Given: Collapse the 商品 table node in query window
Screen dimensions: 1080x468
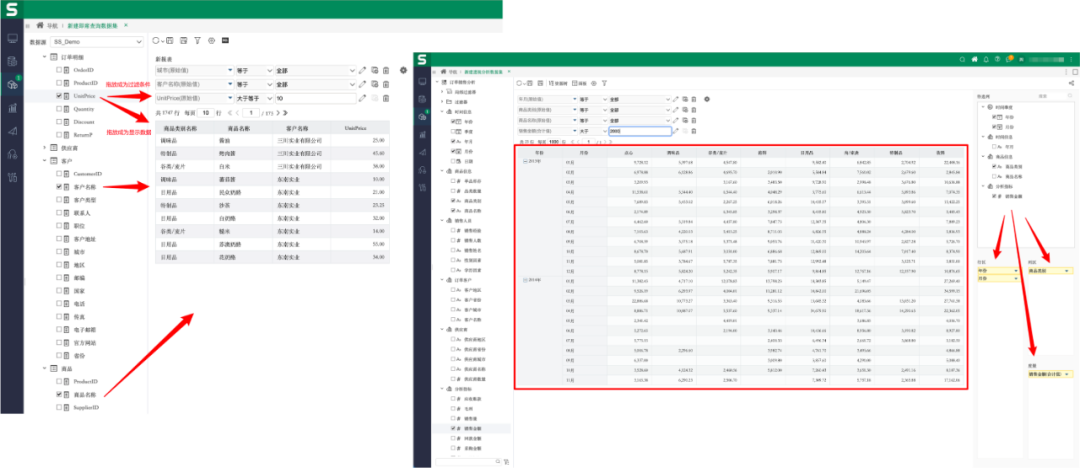Looking at the screenshot, I should click(x=45, y=369).
